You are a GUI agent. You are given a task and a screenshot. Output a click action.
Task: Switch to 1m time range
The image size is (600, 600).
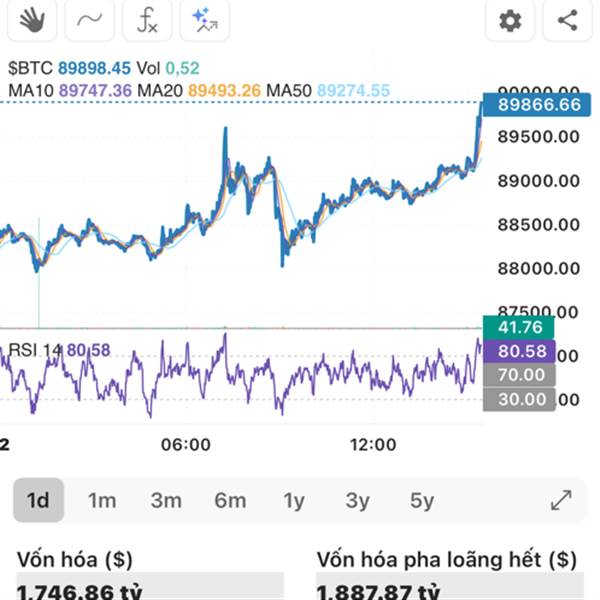point(102,500)
